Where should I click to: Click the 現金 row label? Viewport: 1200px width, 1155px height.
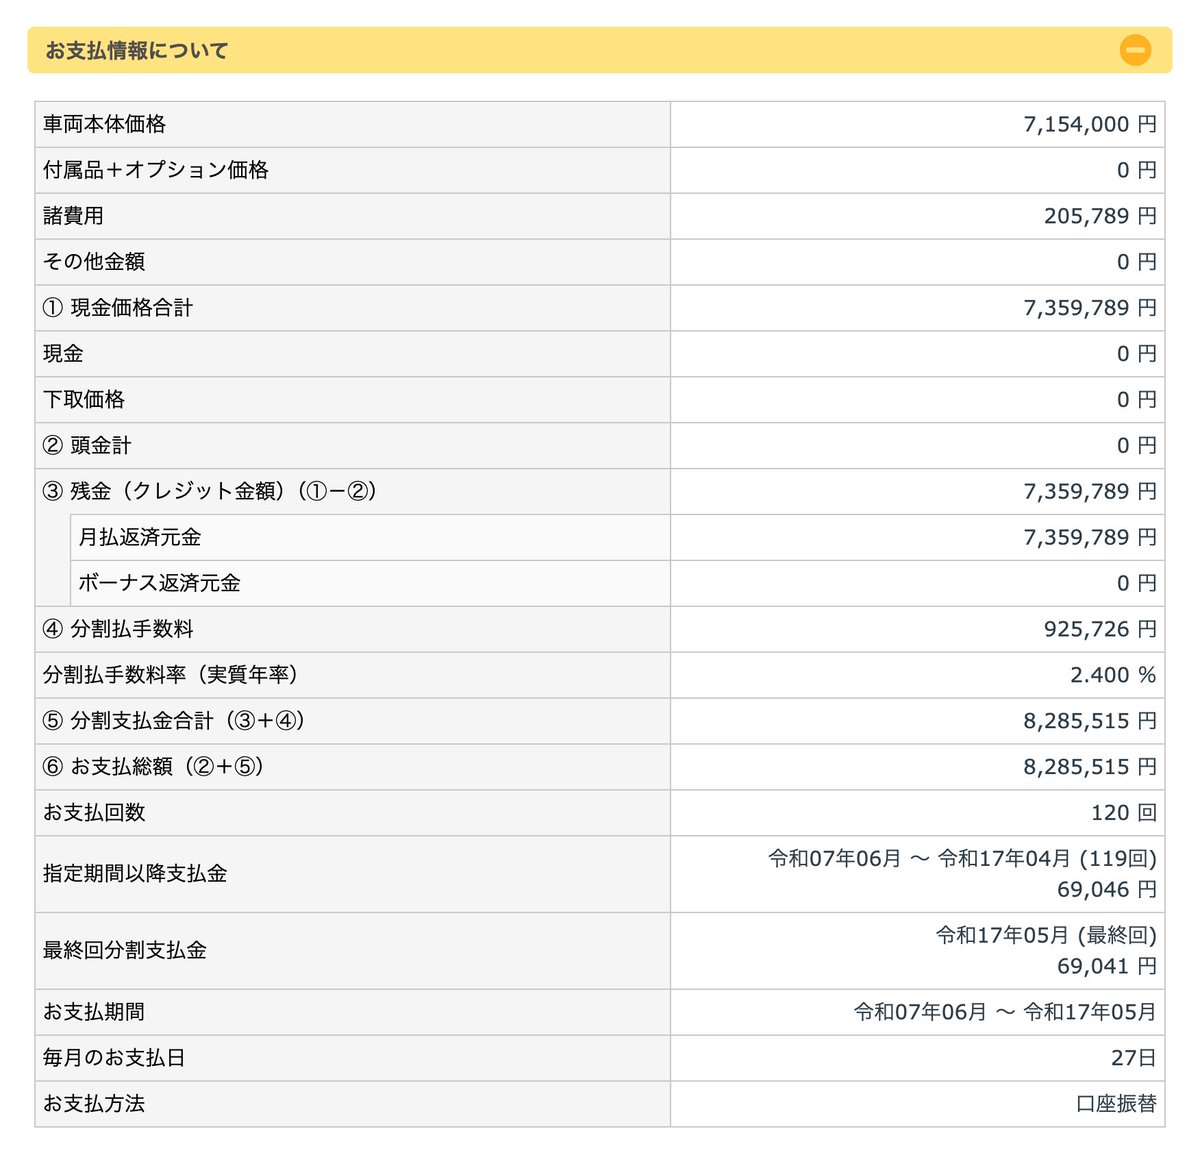[x=63, y=354]
